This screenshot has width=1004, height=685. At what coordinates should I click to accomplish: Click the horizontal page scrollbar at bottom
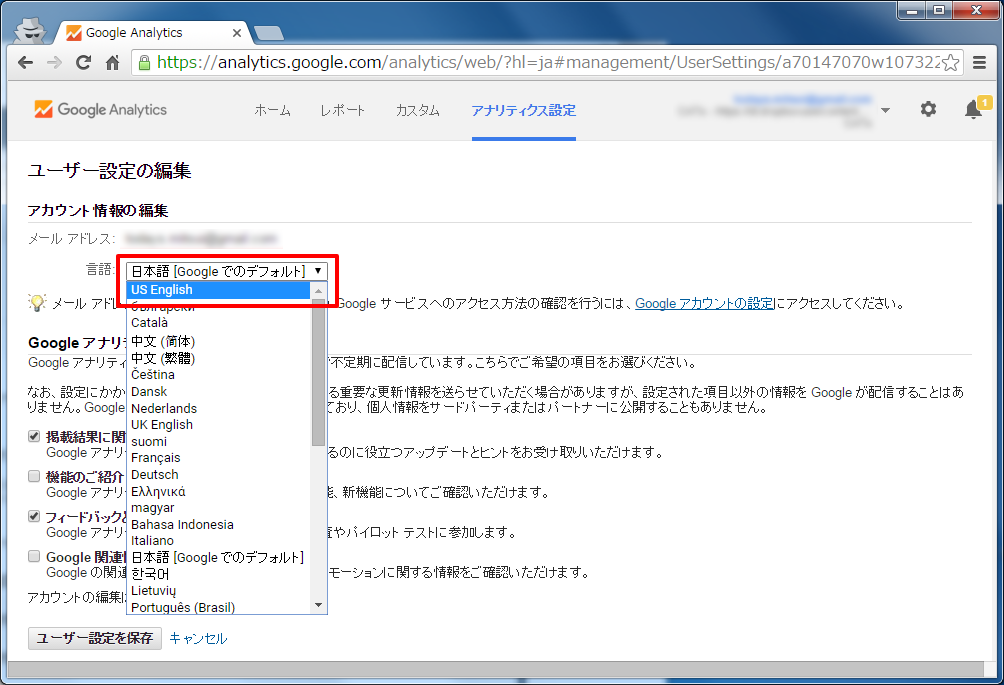click(496, 669)
